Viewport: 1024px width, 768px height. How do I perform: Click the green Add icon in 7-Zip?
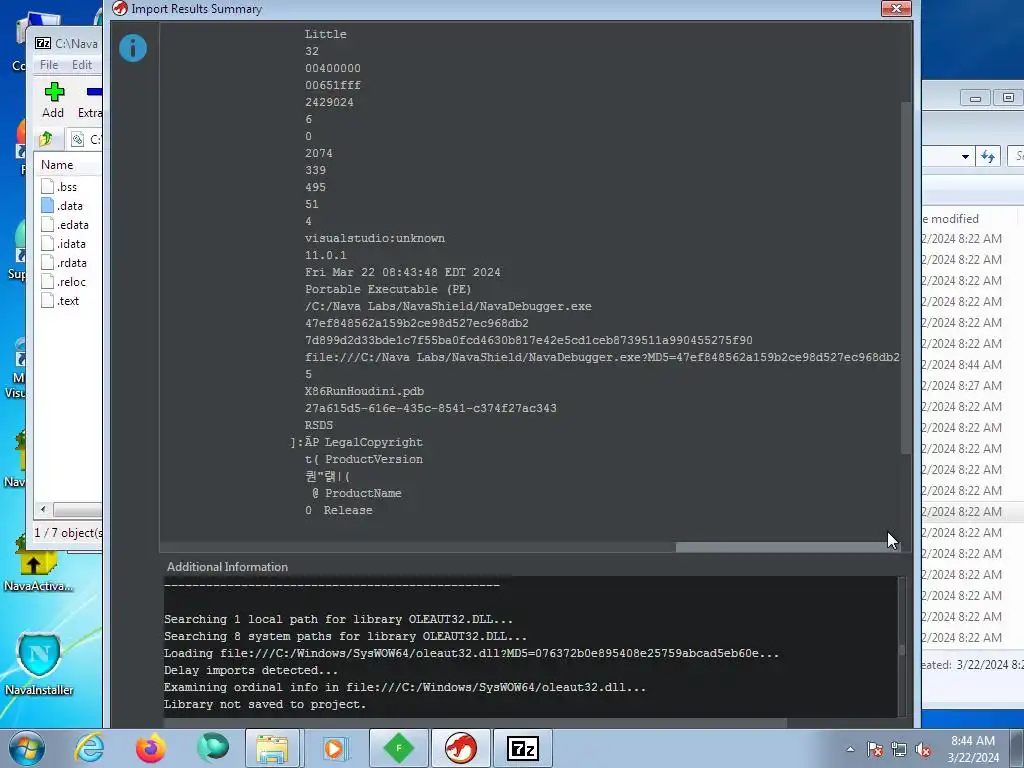coord(54,91)
